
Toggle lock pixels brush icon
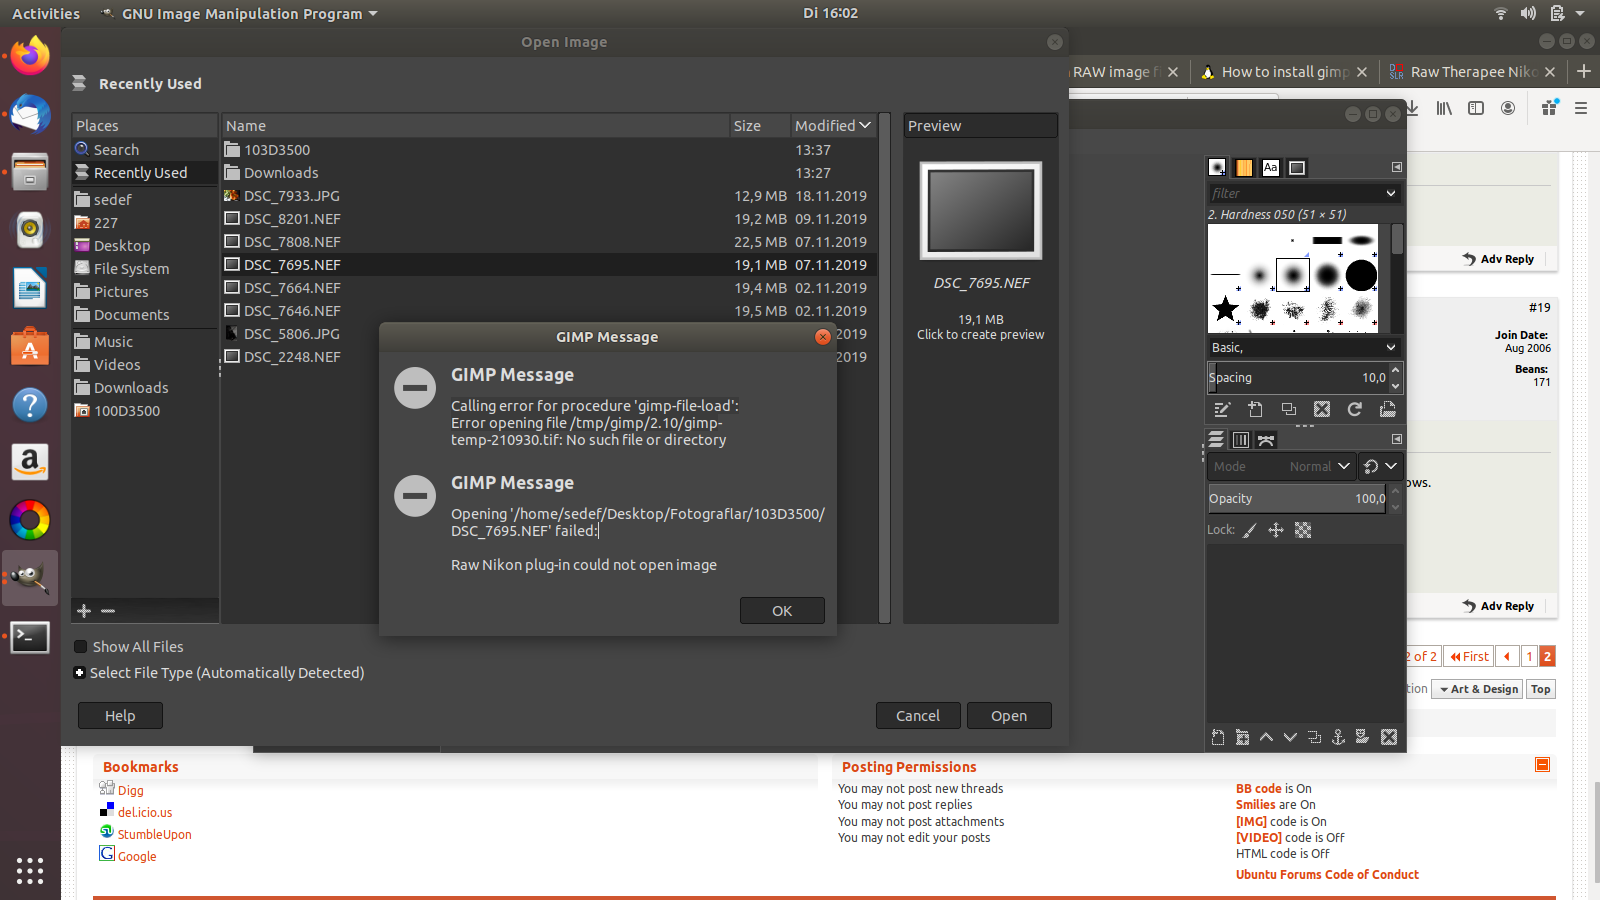tap(1250, 531)
